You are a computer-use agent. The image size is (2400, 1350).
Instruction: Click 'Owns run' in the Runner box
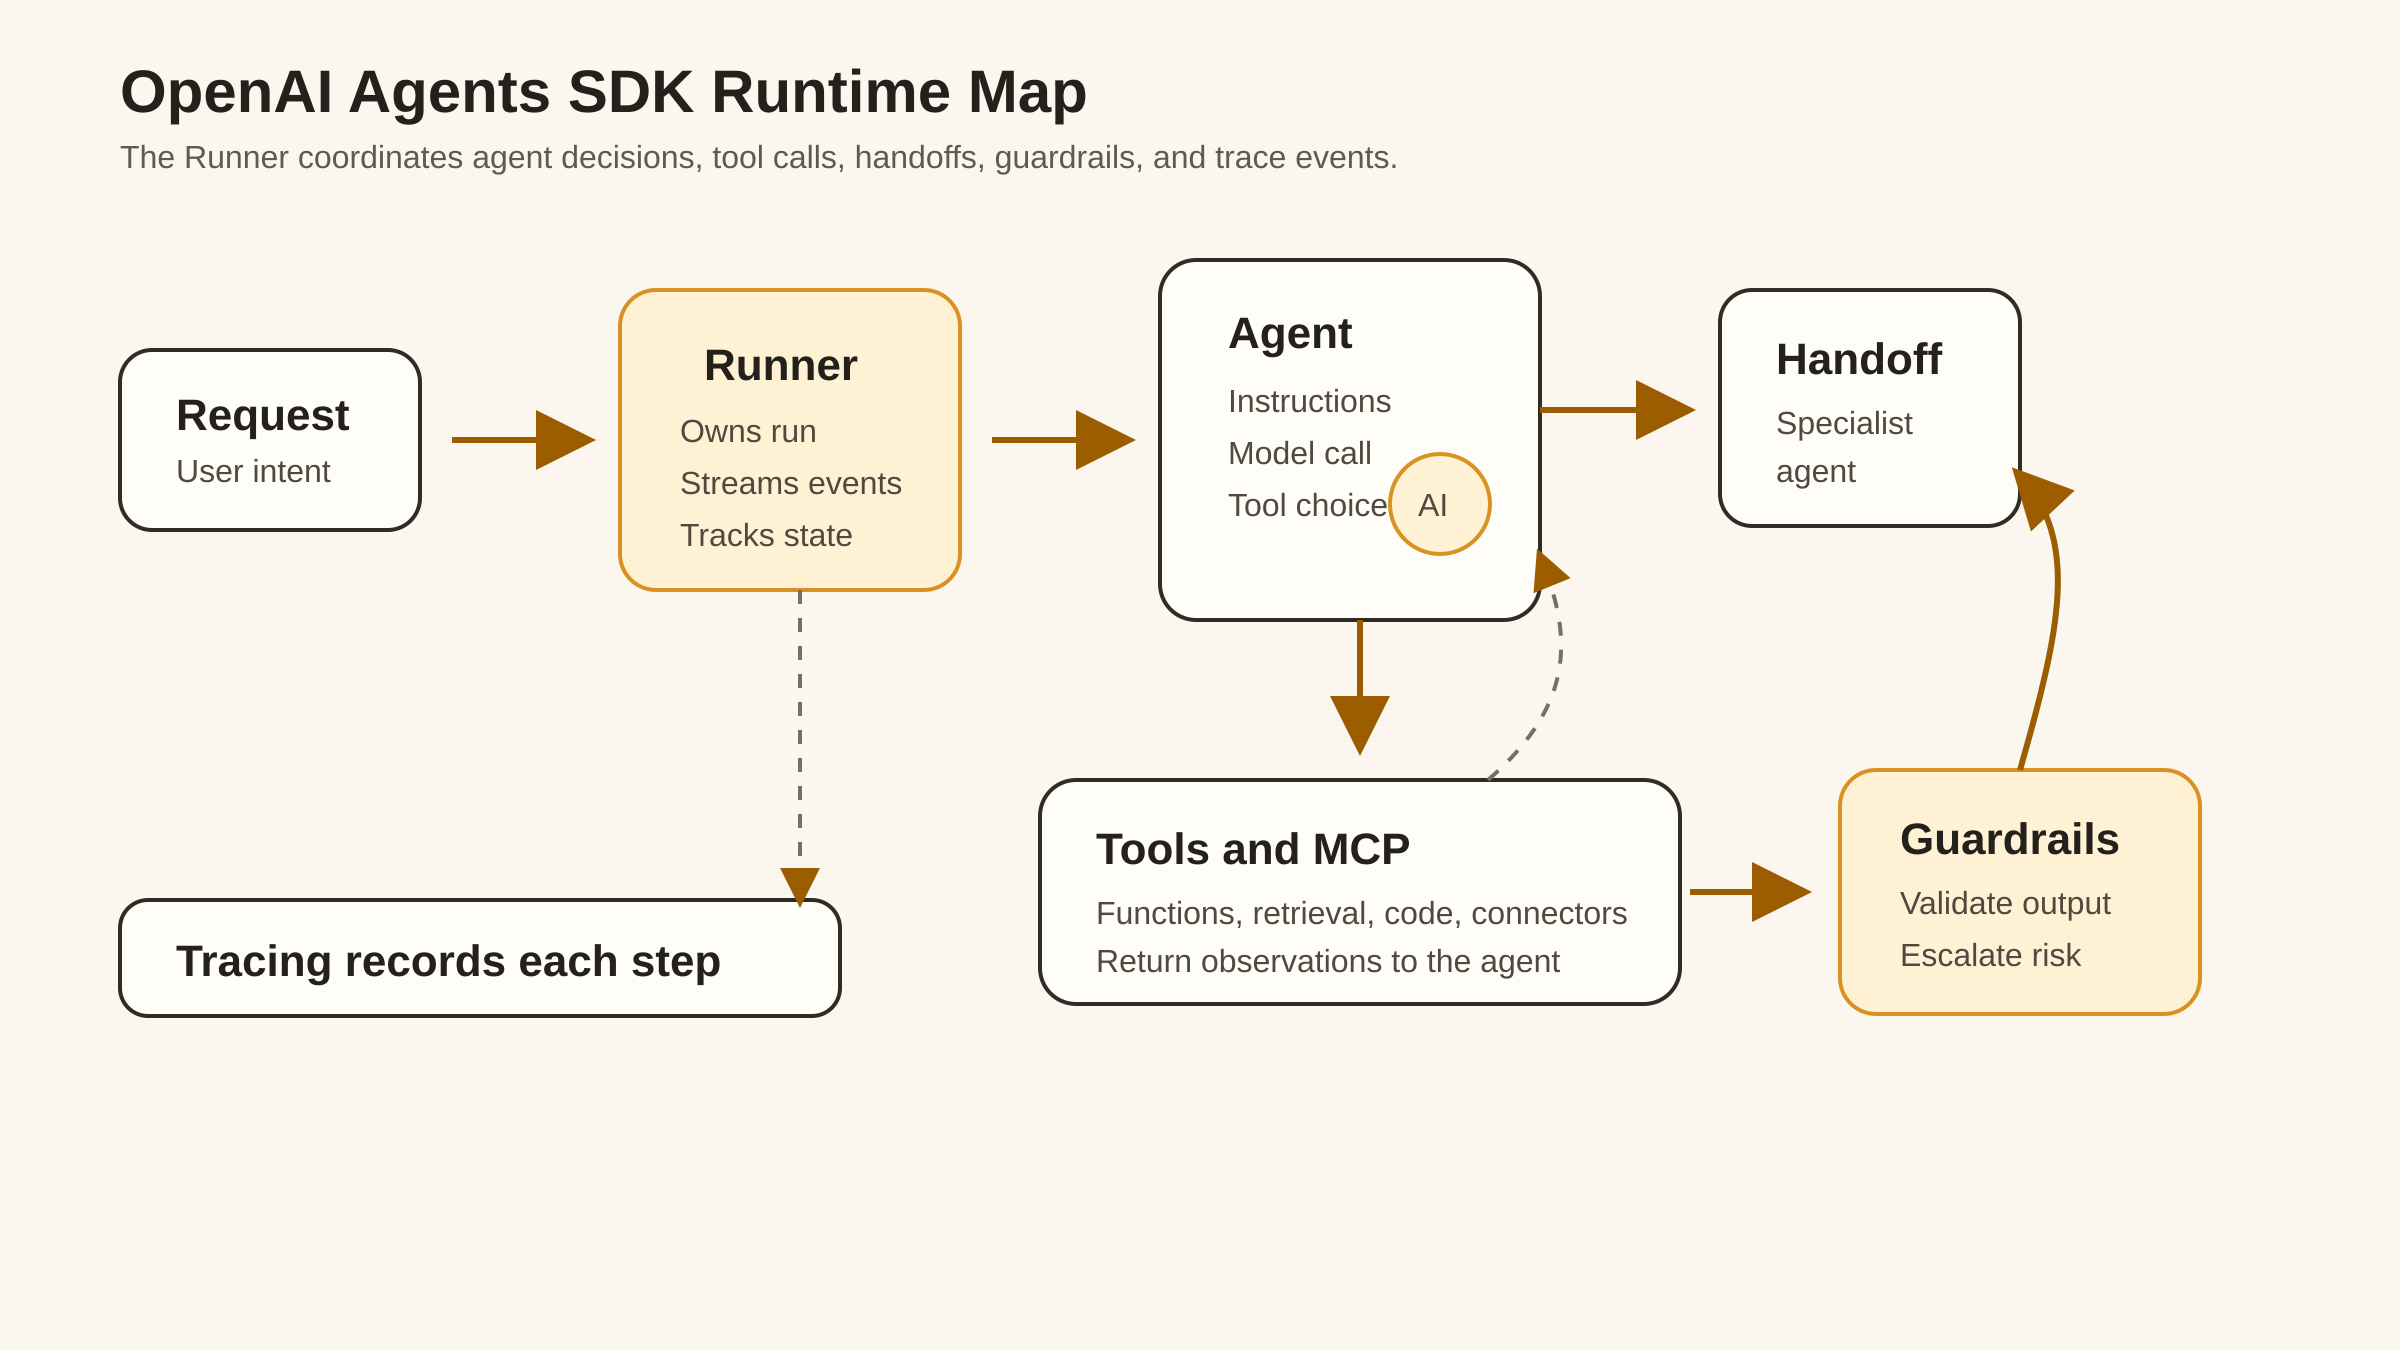(x=748, y=431)
